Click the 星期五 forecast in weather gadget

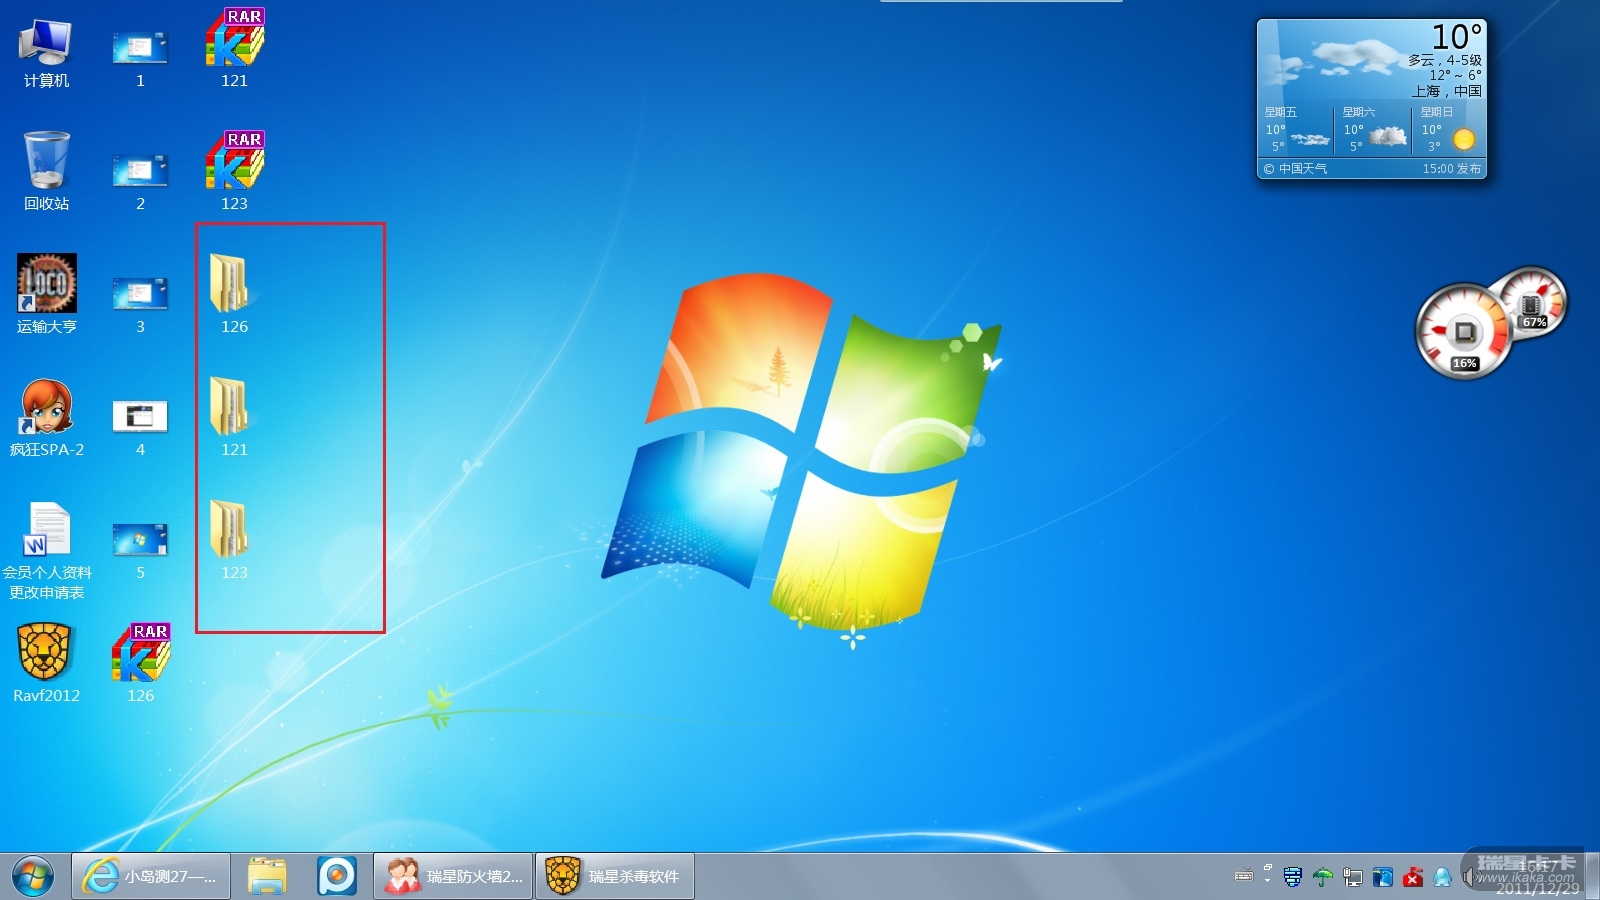(1297, 130)
